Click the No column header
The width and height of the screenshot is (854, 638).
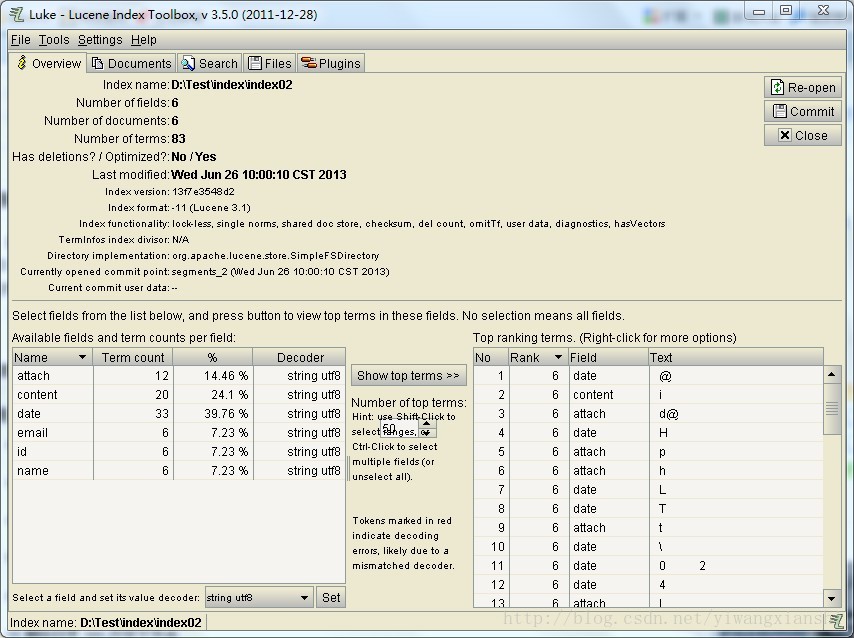click(x=491, y=357)
